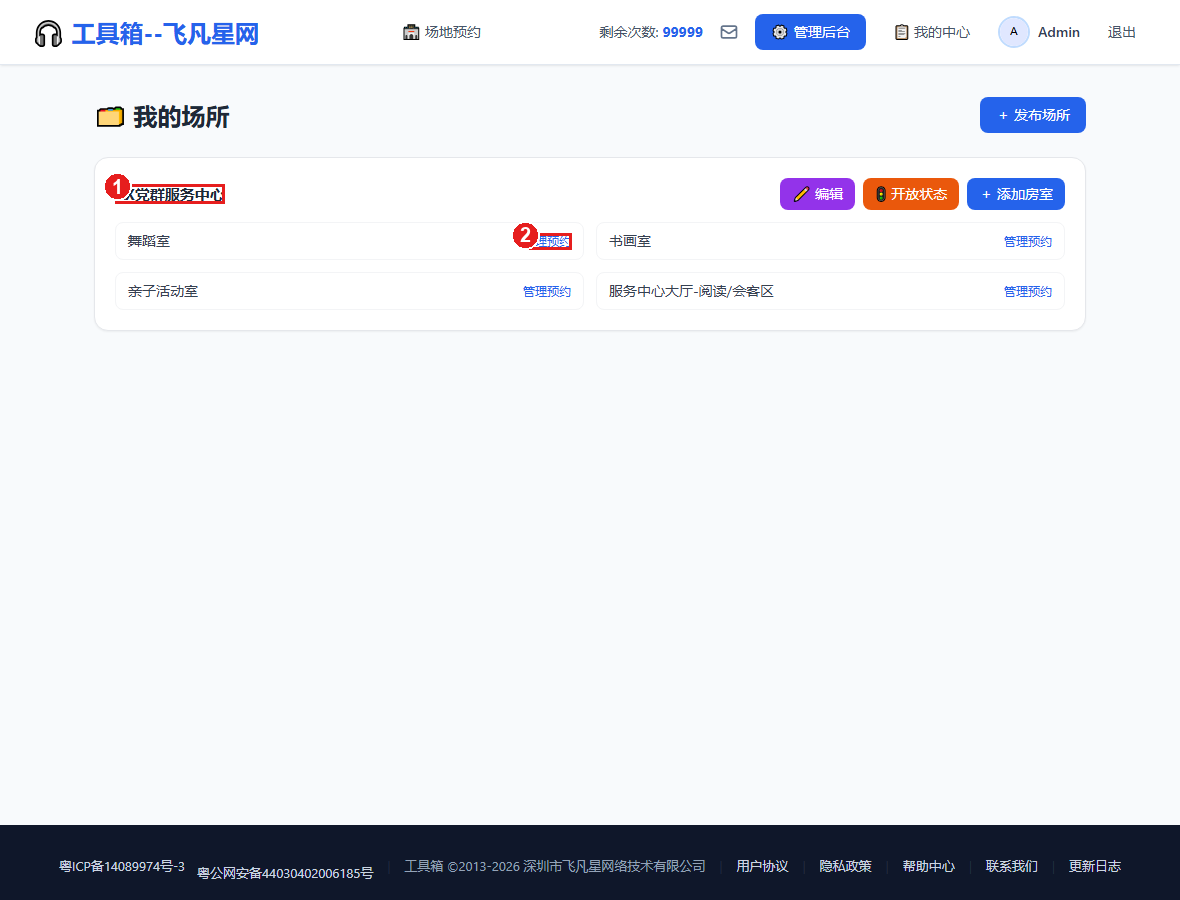The height and width of the screenshot is (900, 1180).
Task: Log out via 退出
Action: [1121, 32]
